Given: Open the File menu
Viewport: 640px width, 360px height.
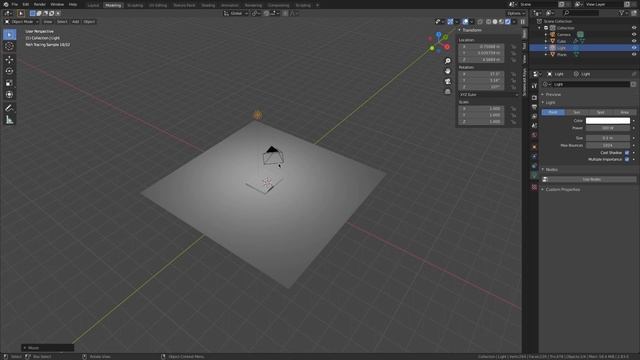Looking at the screenshot, I should (15, 4).
